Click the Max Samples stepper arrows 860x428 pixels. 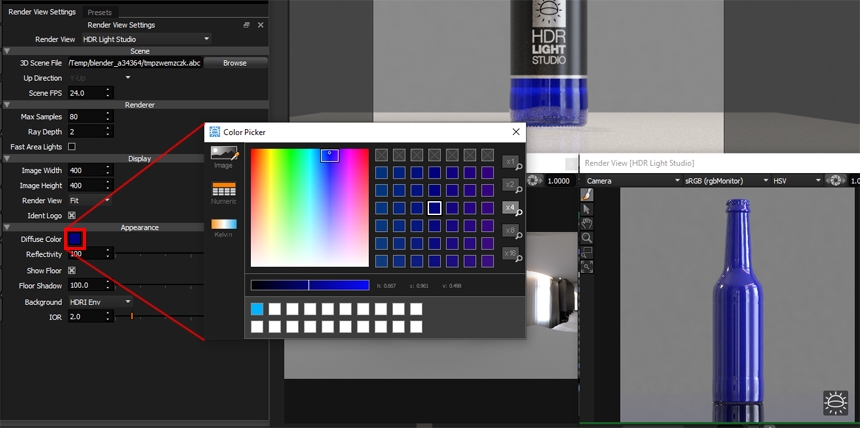(x=109, y=116)
